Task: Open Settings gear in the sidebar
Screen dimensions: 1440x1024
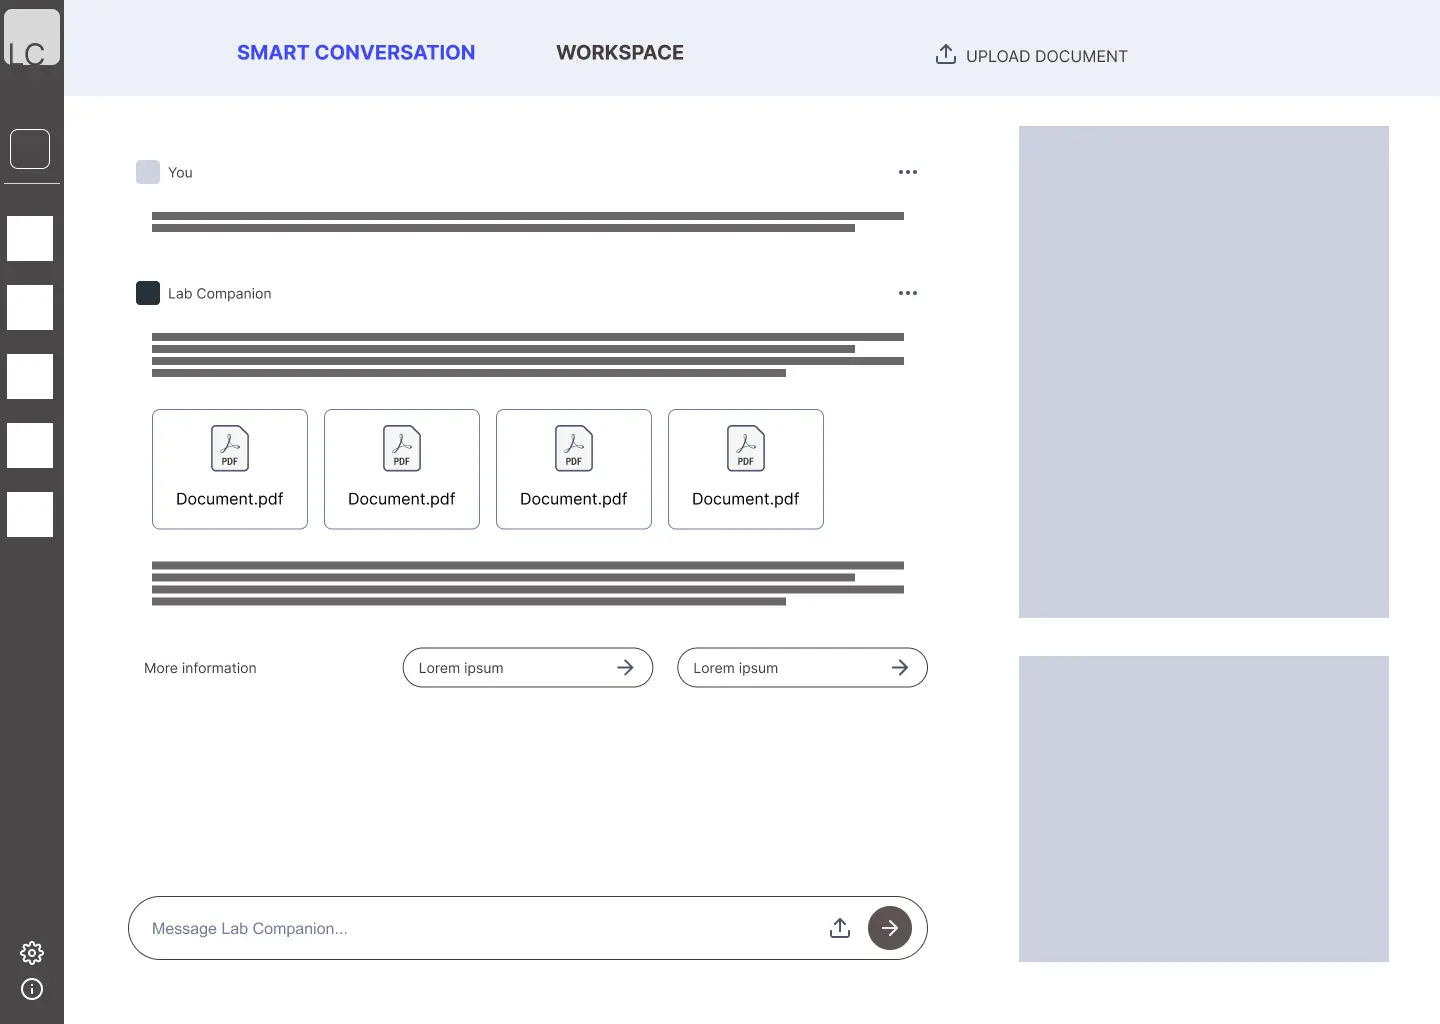Action: tap(32, 952)
